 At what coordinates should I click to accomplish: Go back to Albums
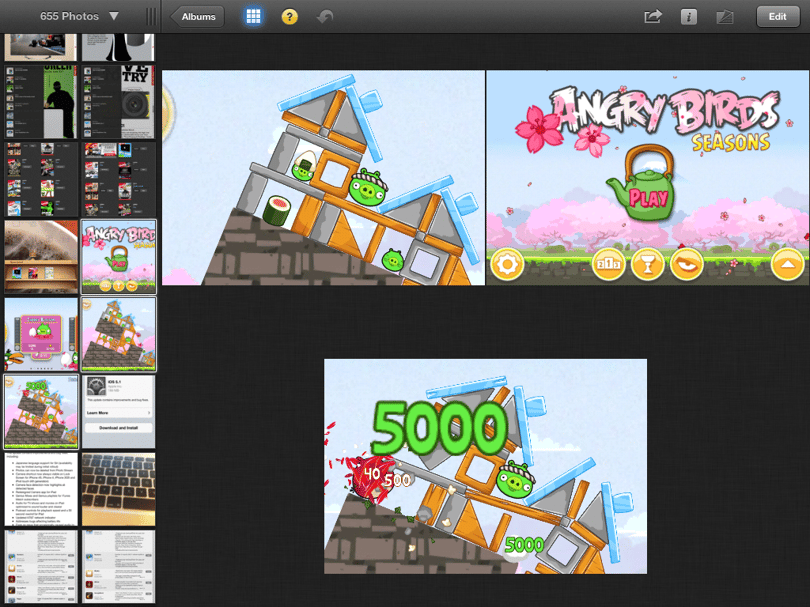pos(198,17)
